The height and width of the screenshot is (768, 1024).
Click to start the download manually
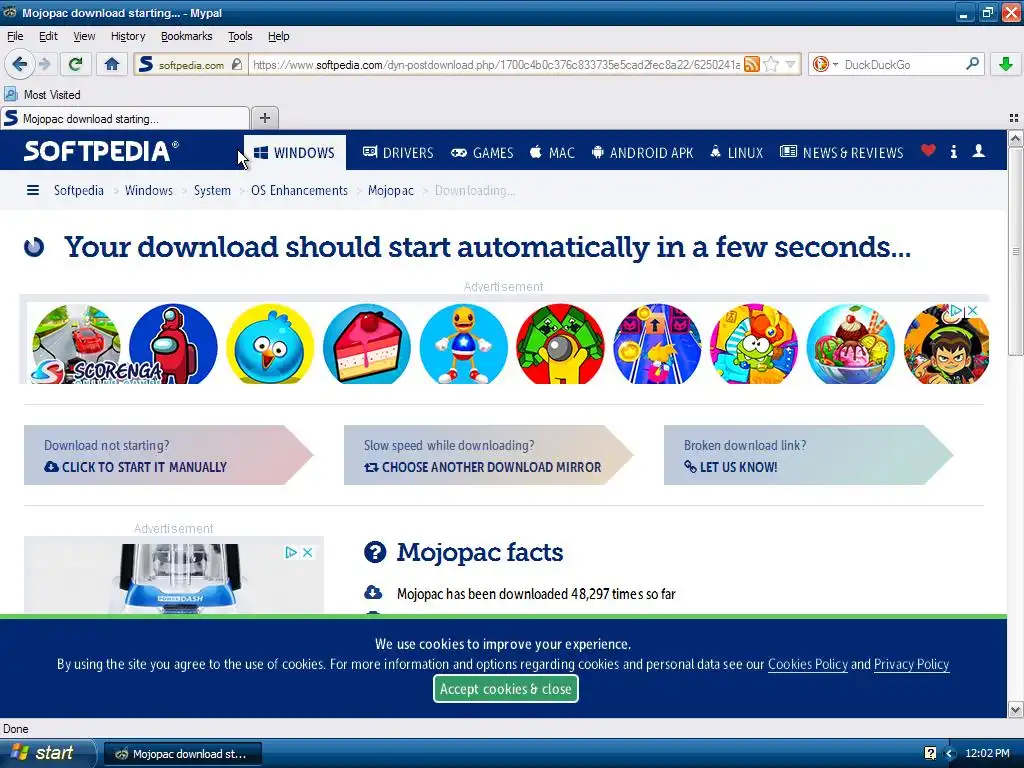click(x=168, y=455)
